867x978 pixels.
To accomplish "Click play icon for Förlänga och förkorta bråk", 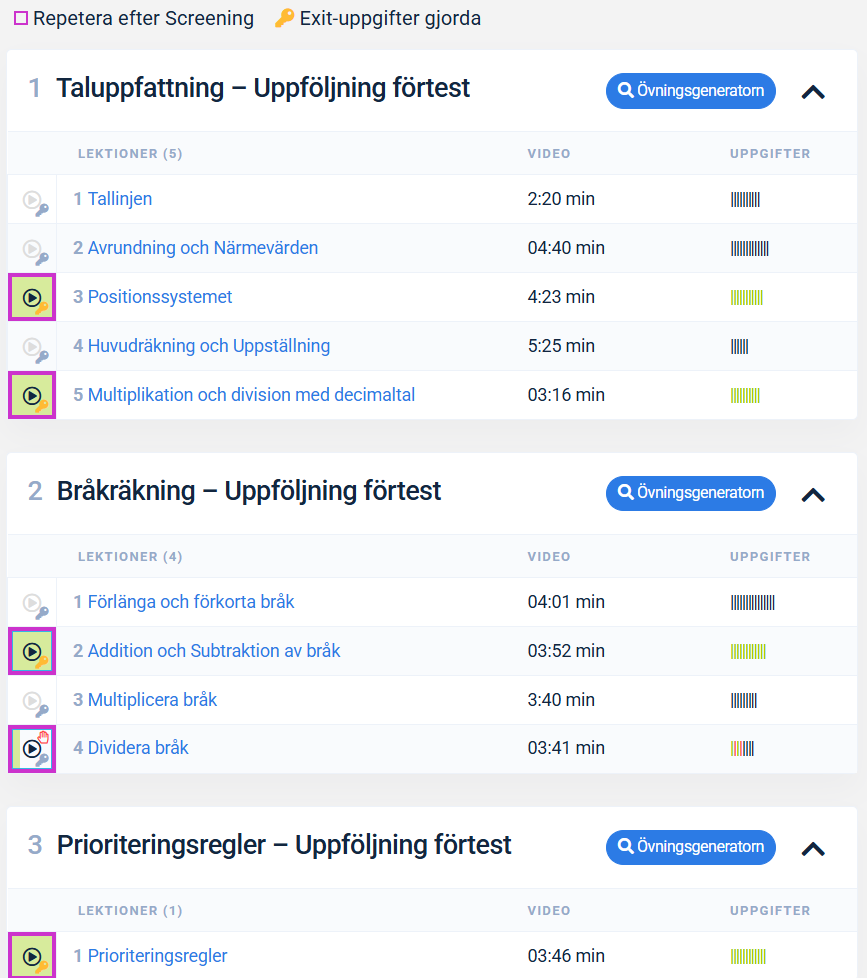I will click(x=32, y=603).
